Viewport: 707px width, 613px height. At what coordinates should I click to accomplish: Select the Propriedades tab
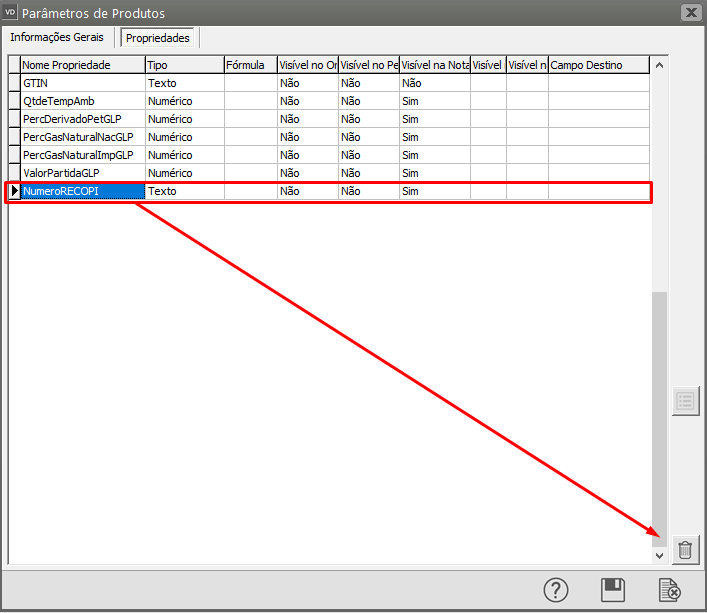[157, 38]
